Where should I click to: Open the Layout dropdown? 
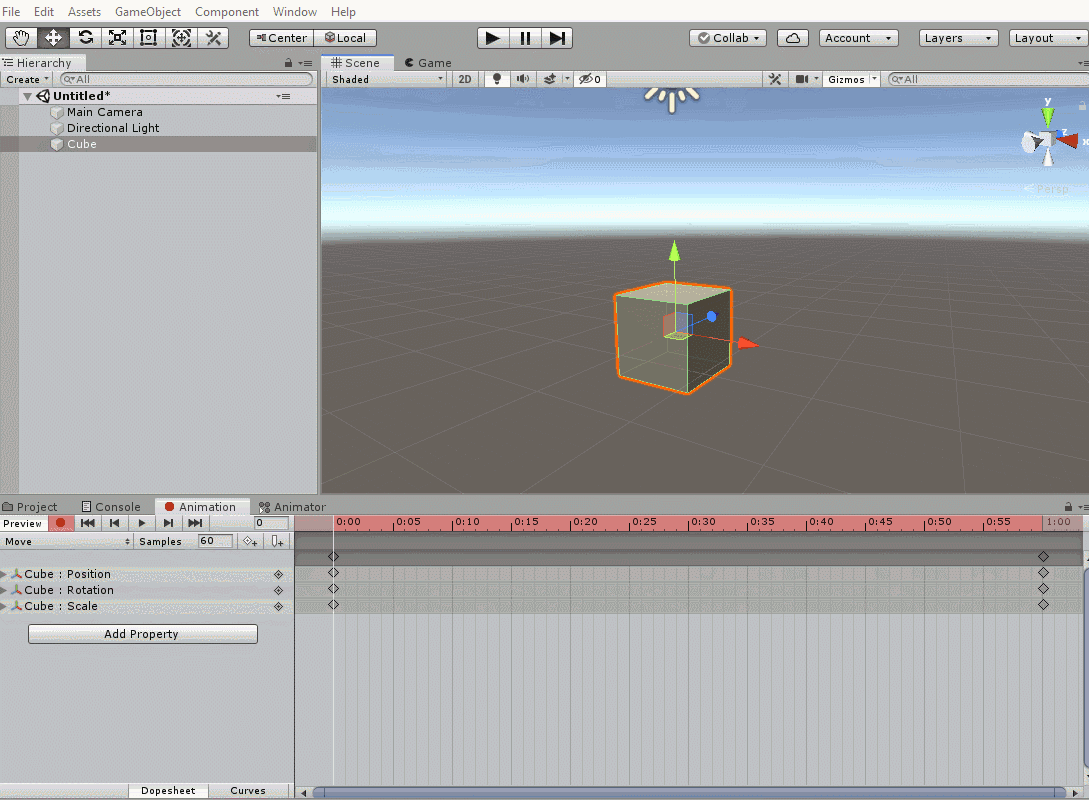(x=1046, y=37)
